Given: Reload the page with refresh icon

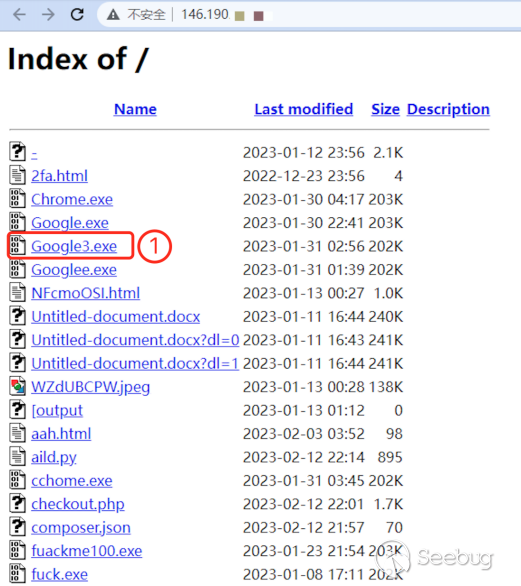Looking at the screenshot, I should 77,15.
